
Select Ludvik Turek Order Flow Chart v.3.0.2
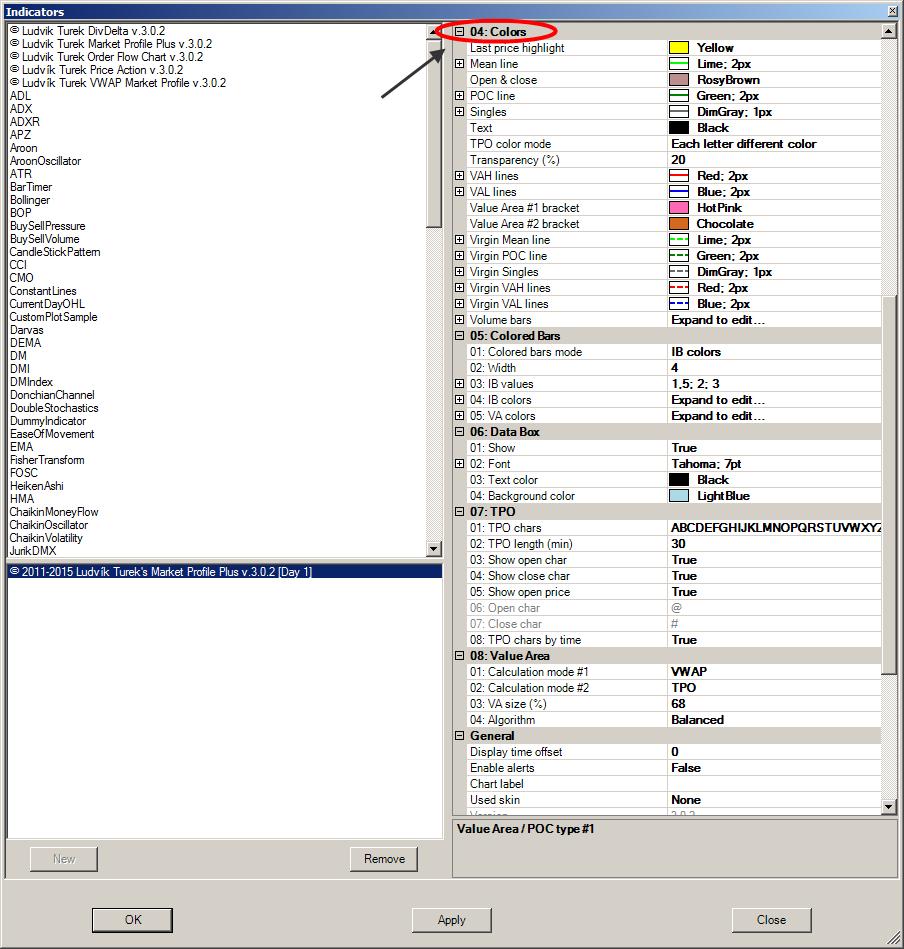pyautogui.click(x=106, y=56)
